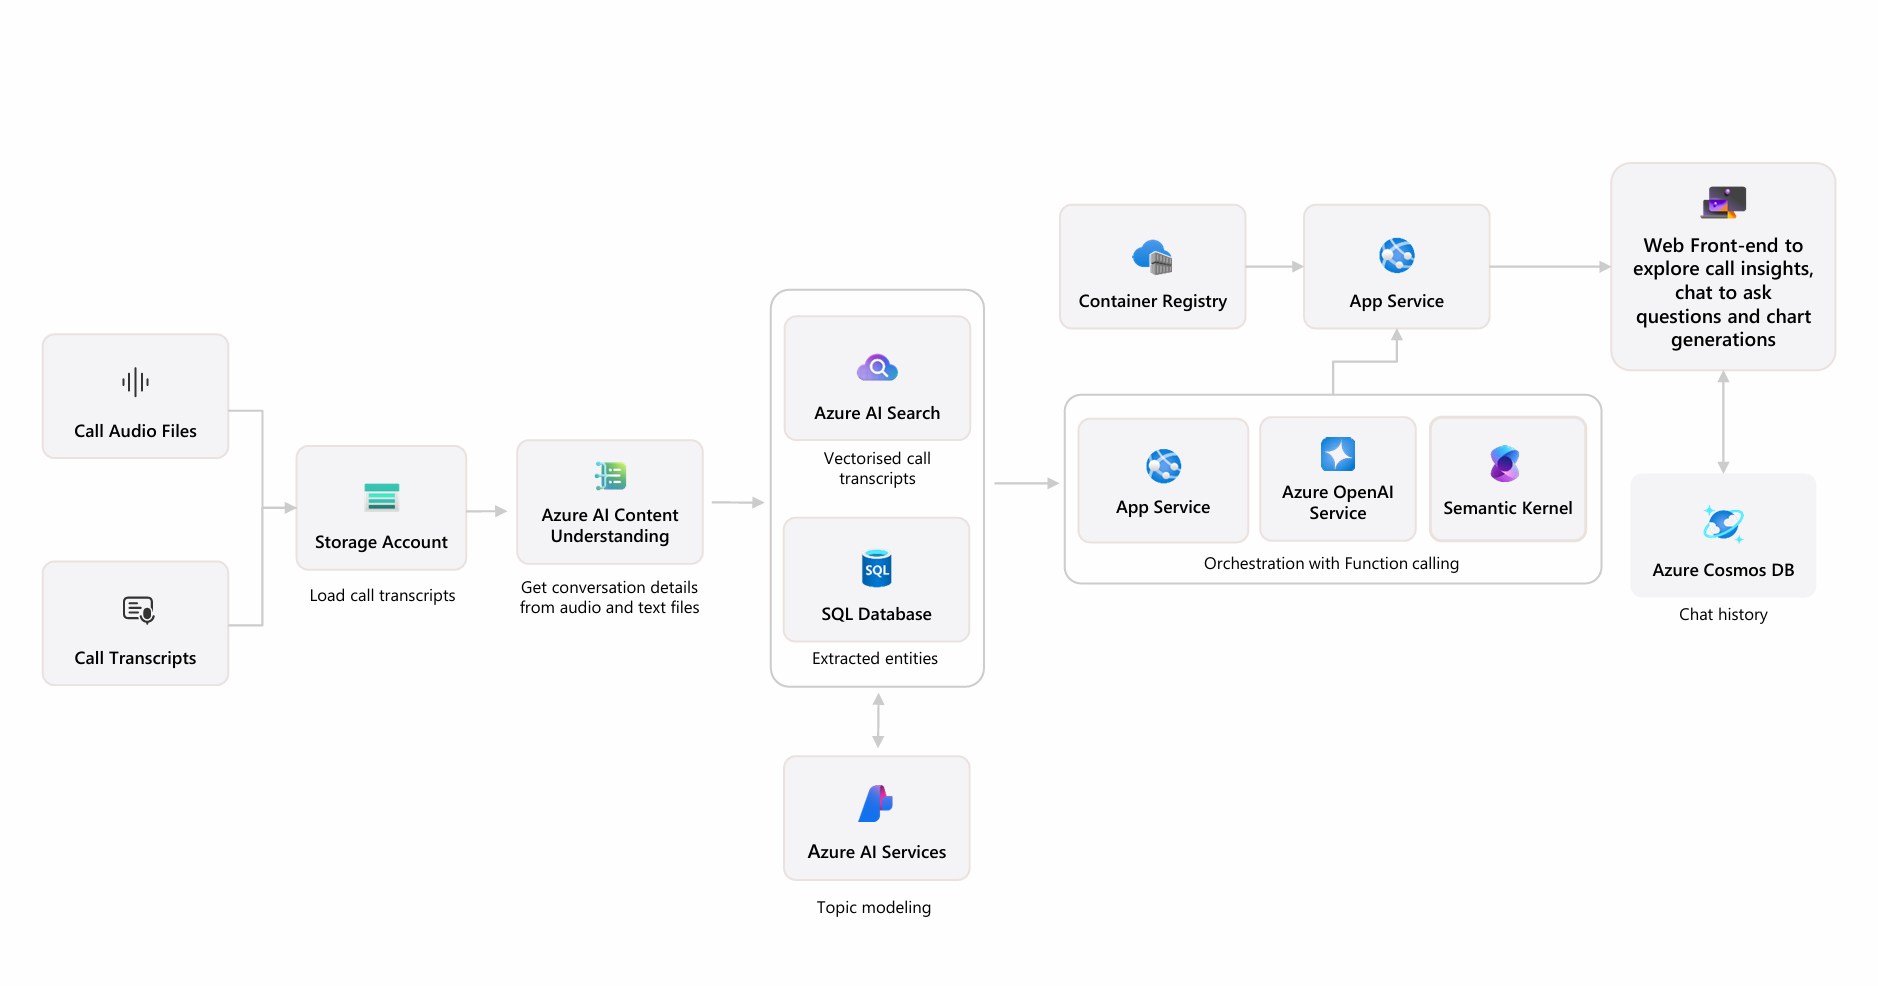Select the SQL Database icon
This screenshot has width=1878, height=986.
coord(877,567)
